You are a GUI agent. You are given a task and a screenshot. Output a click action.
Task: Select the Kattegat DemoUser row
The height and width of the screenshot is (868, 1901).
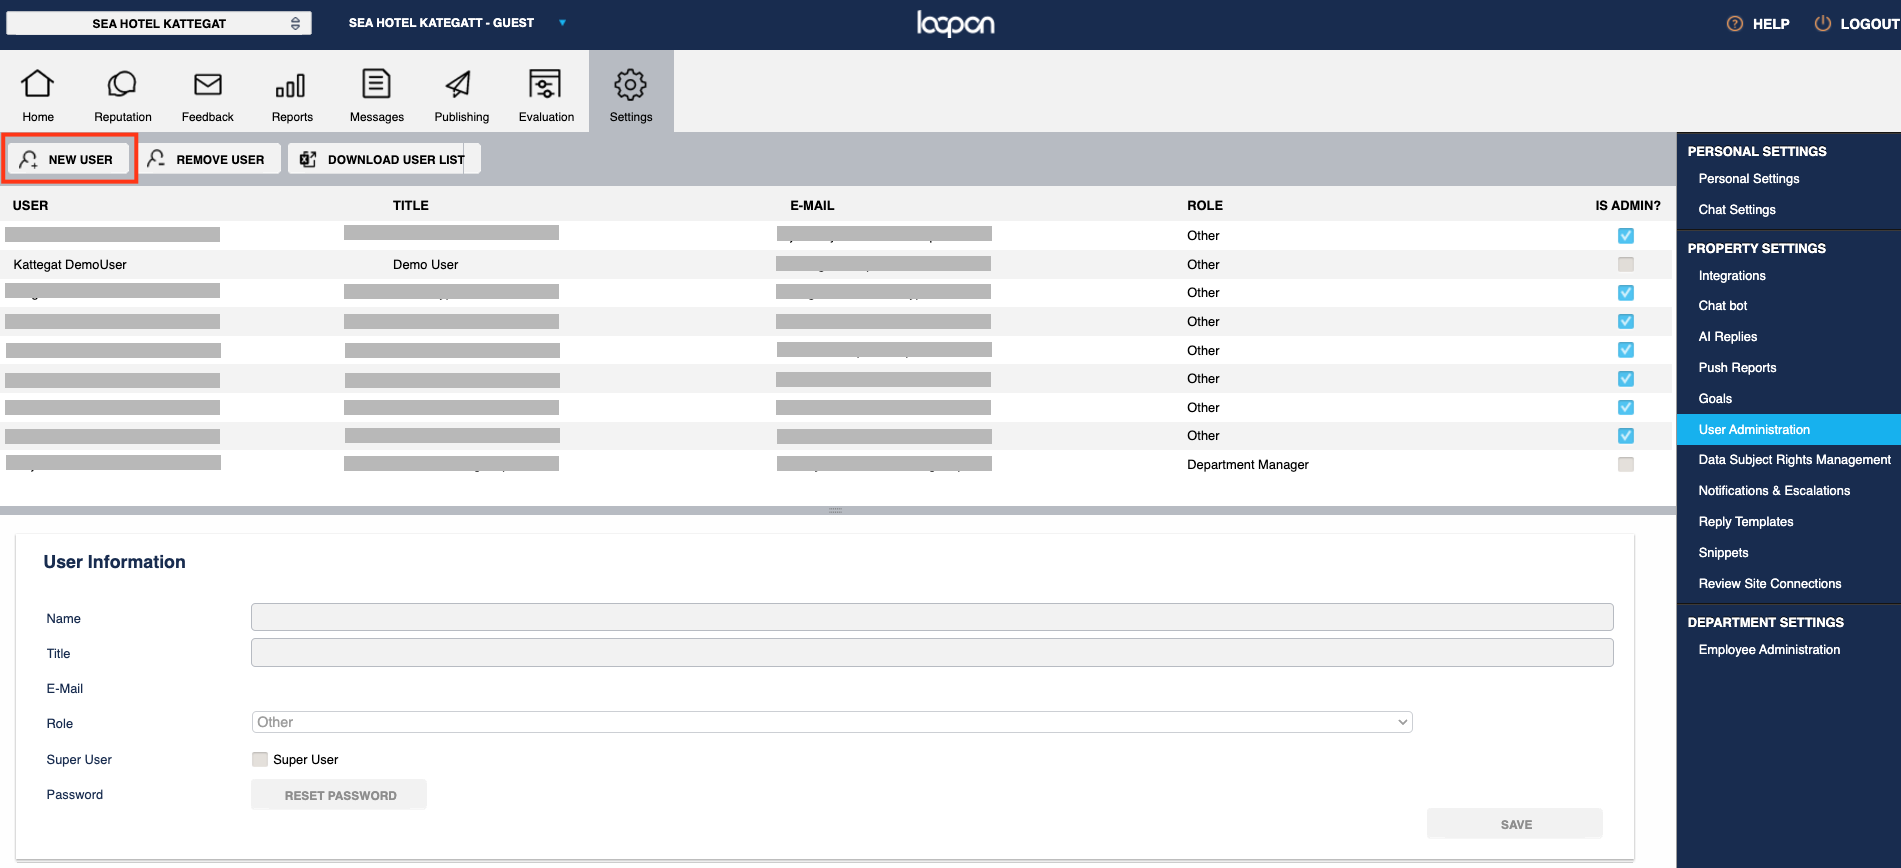(x=836, y=265)
